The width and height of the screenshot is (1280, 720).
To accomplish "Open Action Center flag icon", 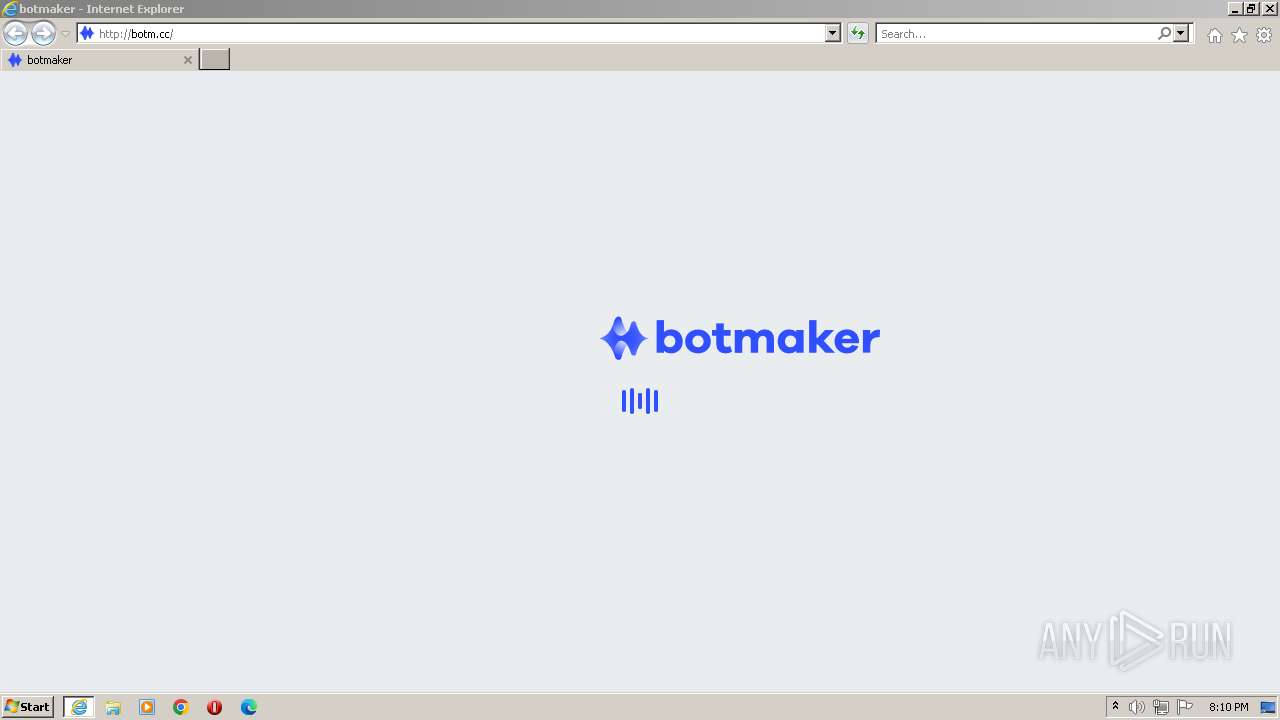I will tap(1185, 707).
